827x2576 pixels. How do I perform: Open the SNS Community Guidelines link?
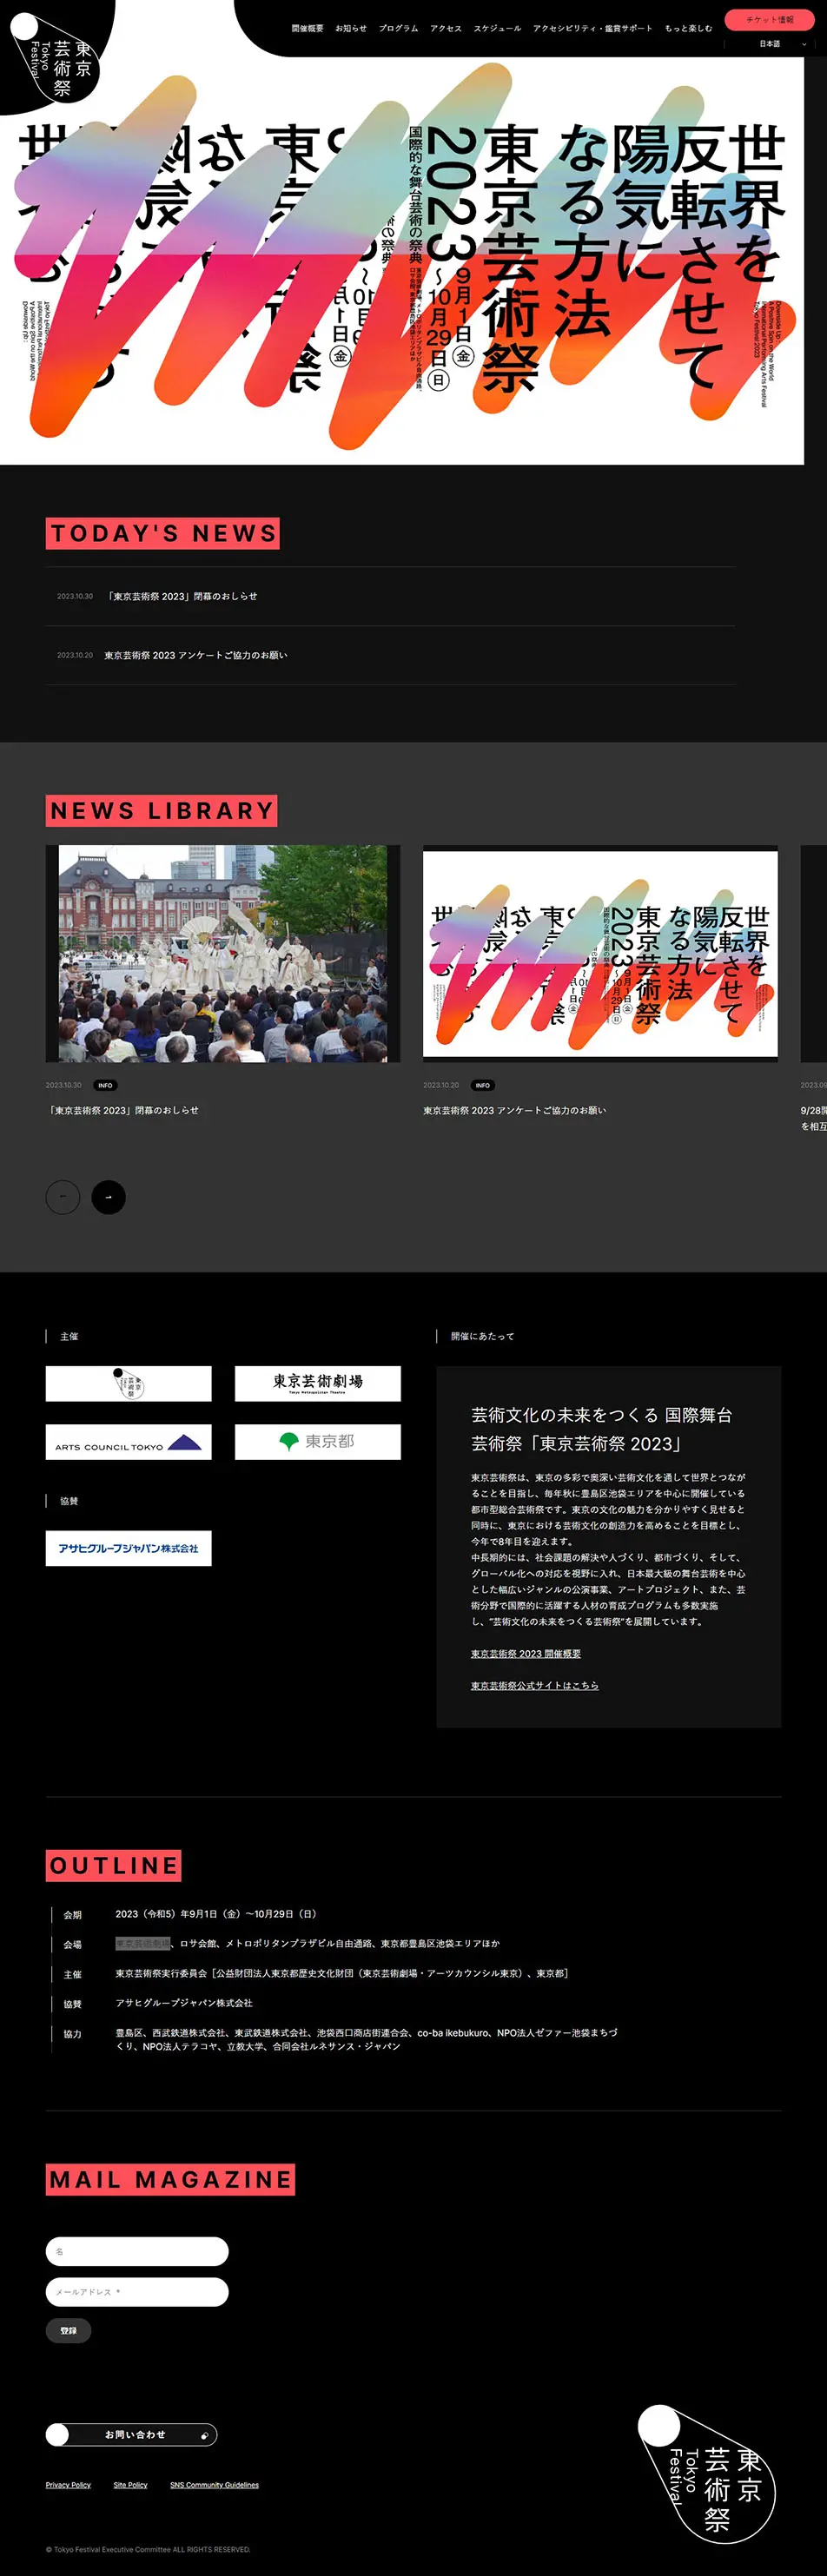pyautogui.click(x=214, y=2485)
